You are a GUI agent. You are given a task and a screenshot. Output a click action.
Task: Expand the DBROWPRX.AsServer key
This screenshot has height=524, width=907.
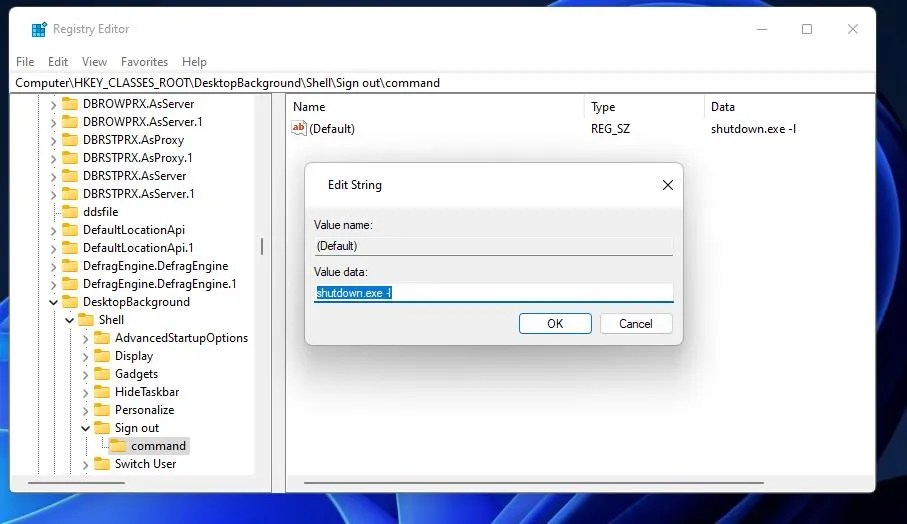click(53, 105)
